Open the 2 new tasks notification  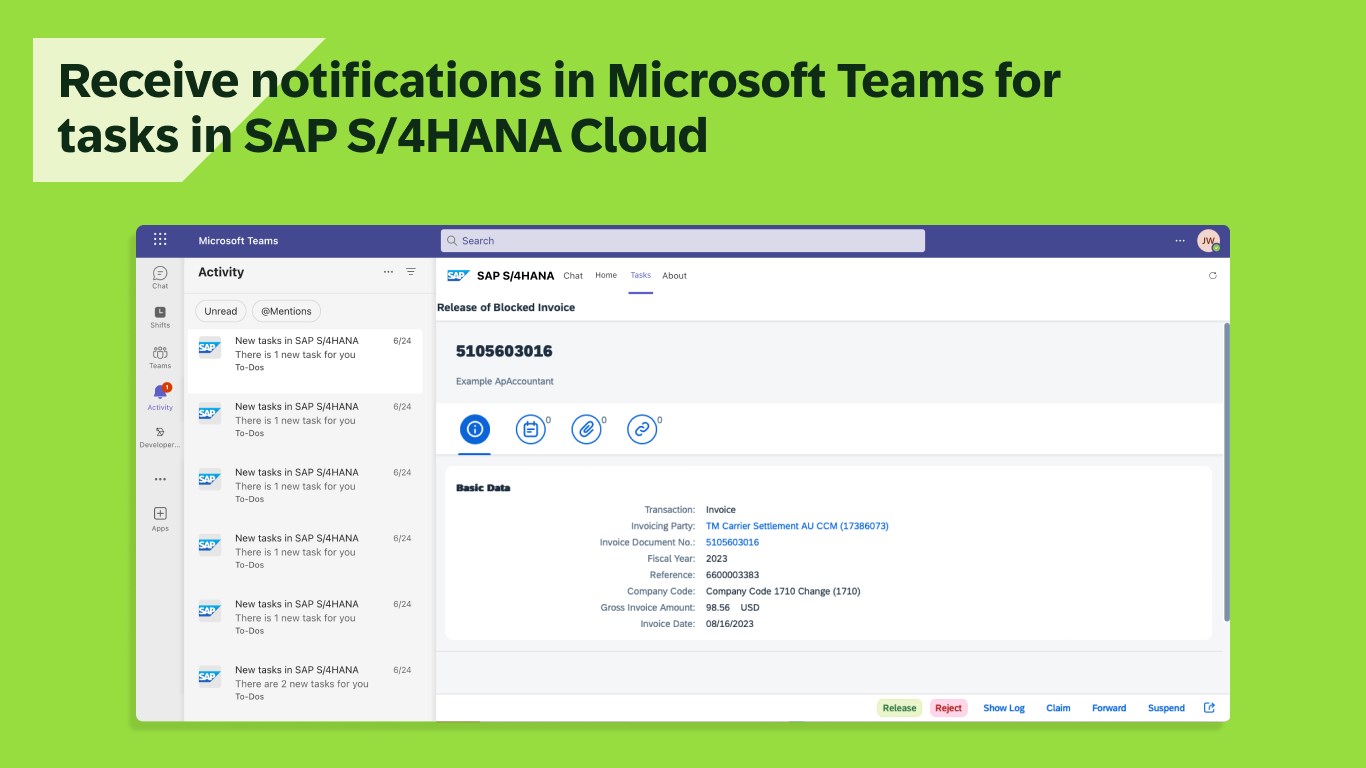[304, 683]
